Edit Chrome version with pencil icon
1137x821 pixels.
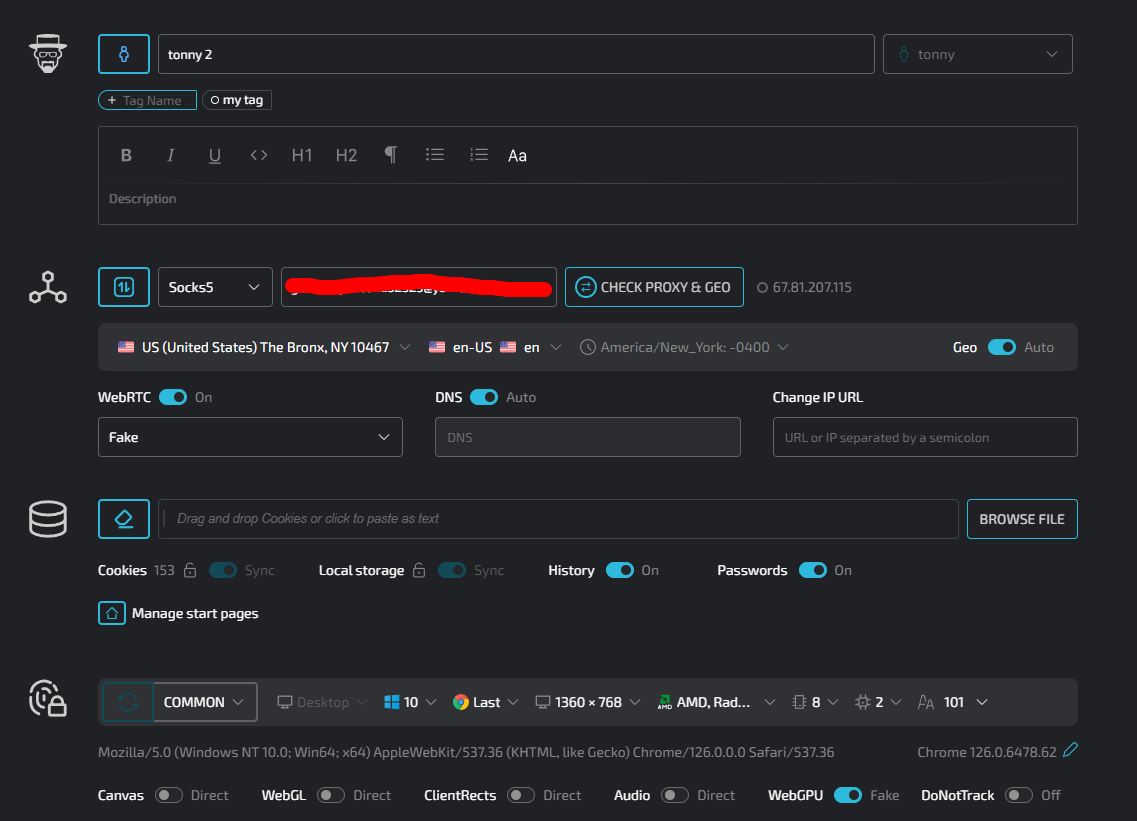point(1070,750)
